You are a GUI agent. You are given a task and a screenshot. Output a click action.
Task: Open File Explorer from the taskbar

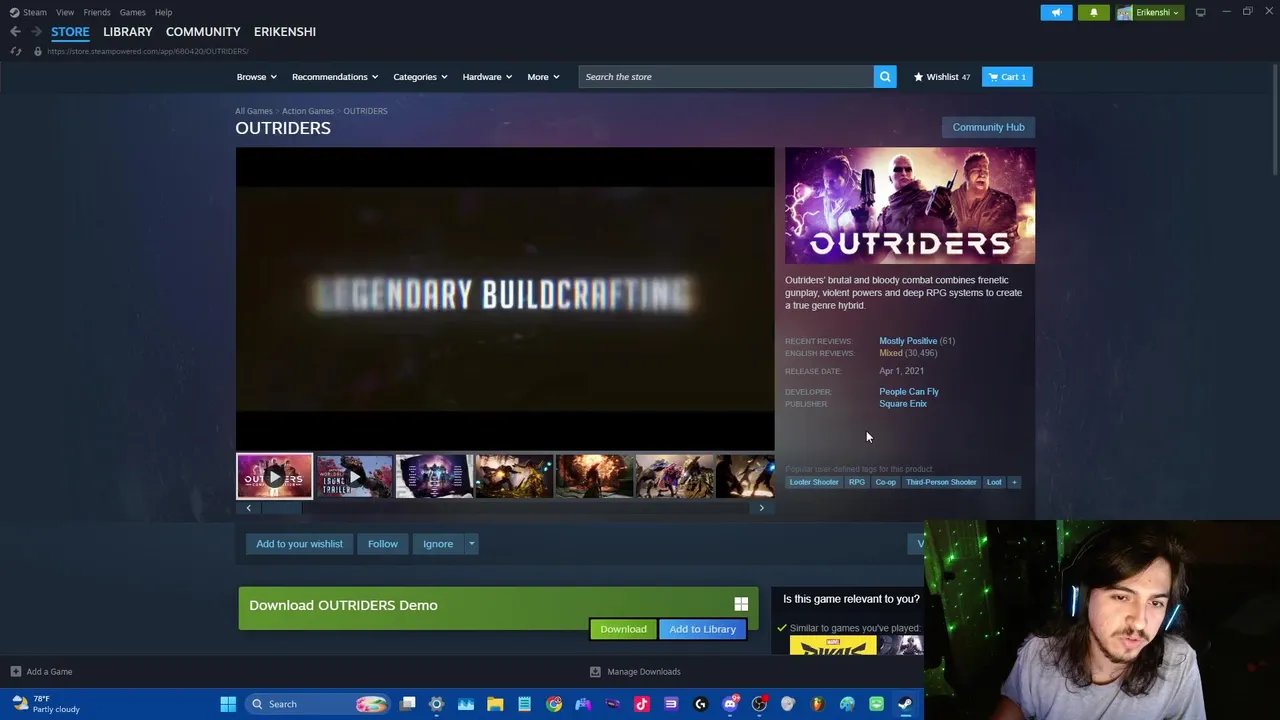pyautogui.click(x=495, y=704)
